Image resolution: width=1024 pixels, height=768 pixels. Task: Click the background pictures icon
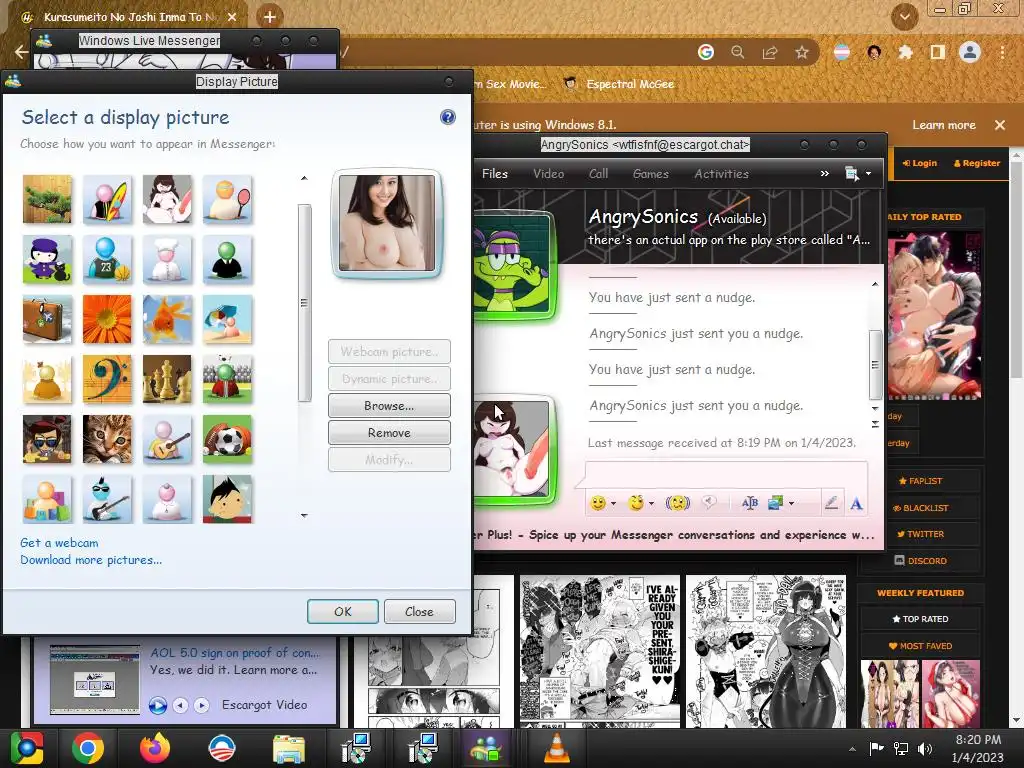point(775,502)
